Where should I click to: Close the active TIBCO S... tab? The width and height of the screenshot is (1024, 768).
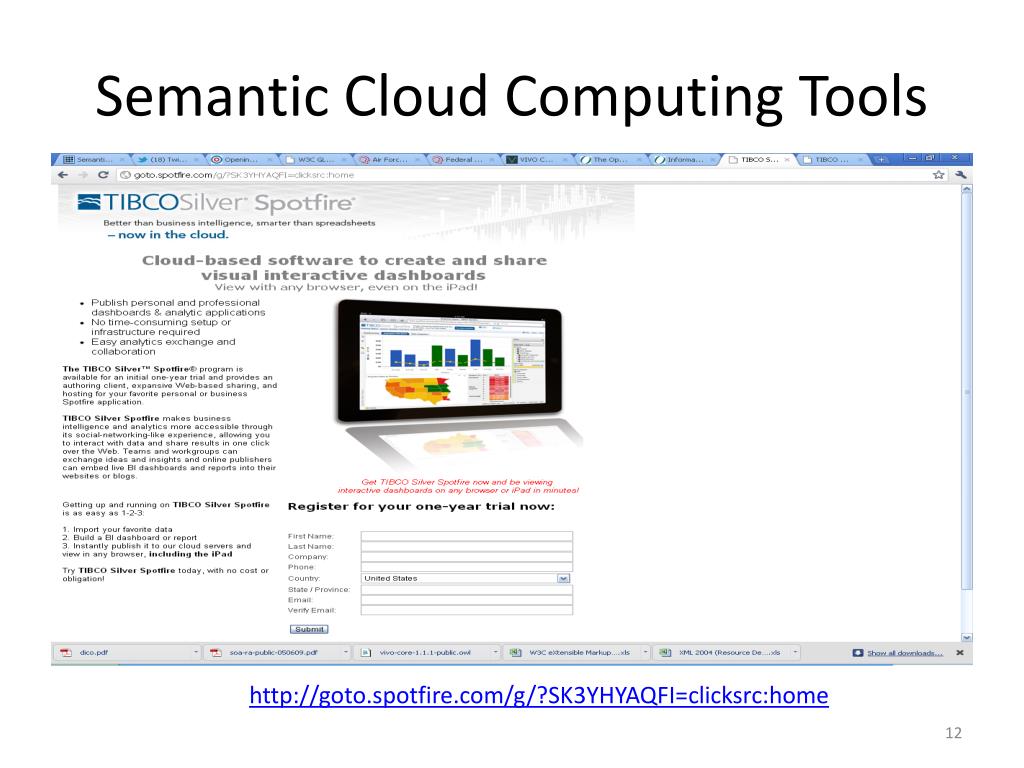(788, 159)
